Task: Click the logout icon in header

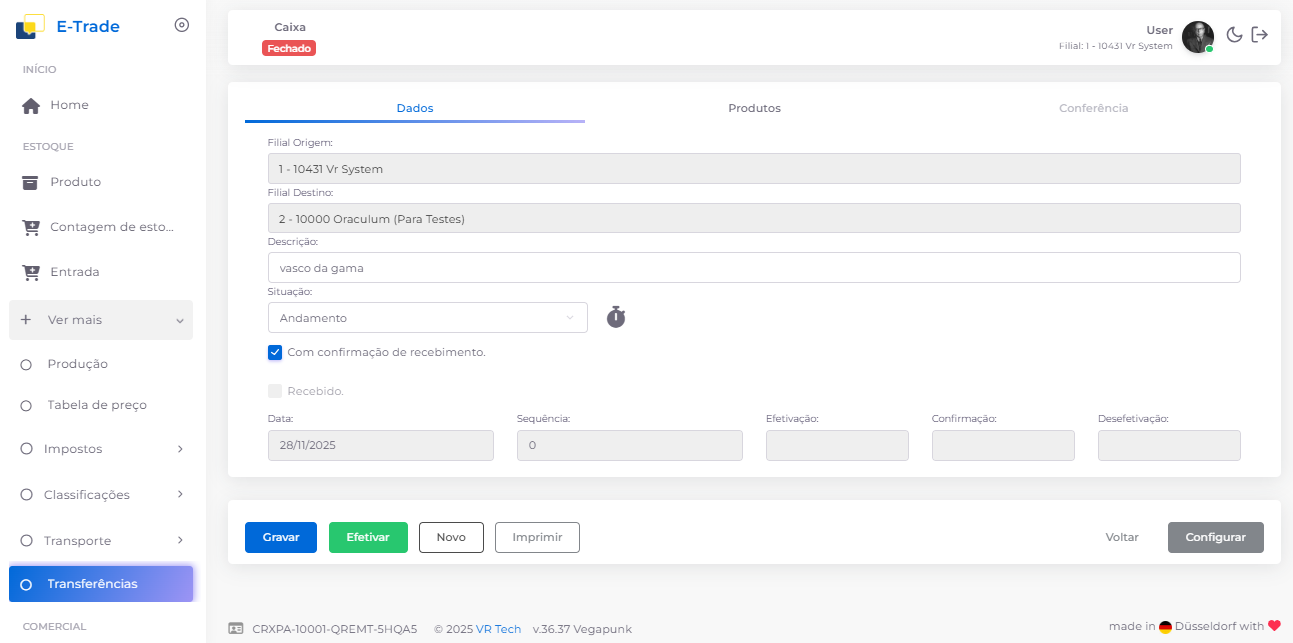Action: coord(1260,35)
